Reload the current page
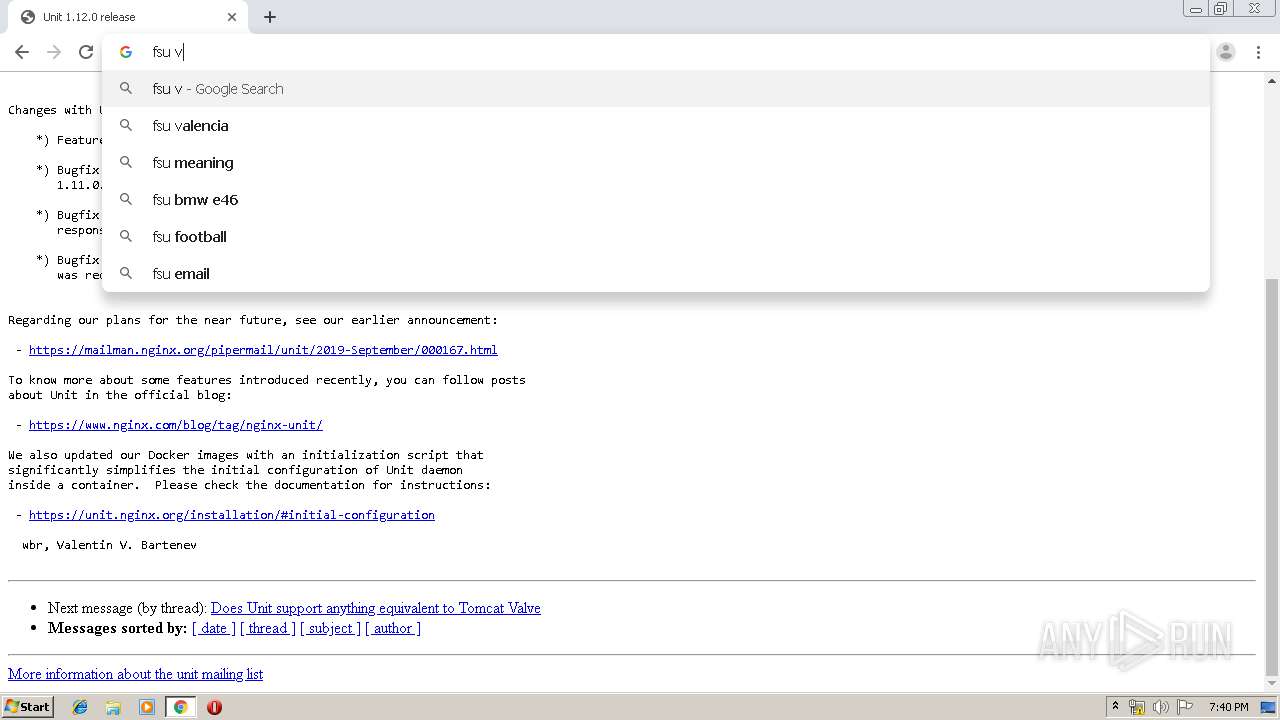 click(86, 52)
